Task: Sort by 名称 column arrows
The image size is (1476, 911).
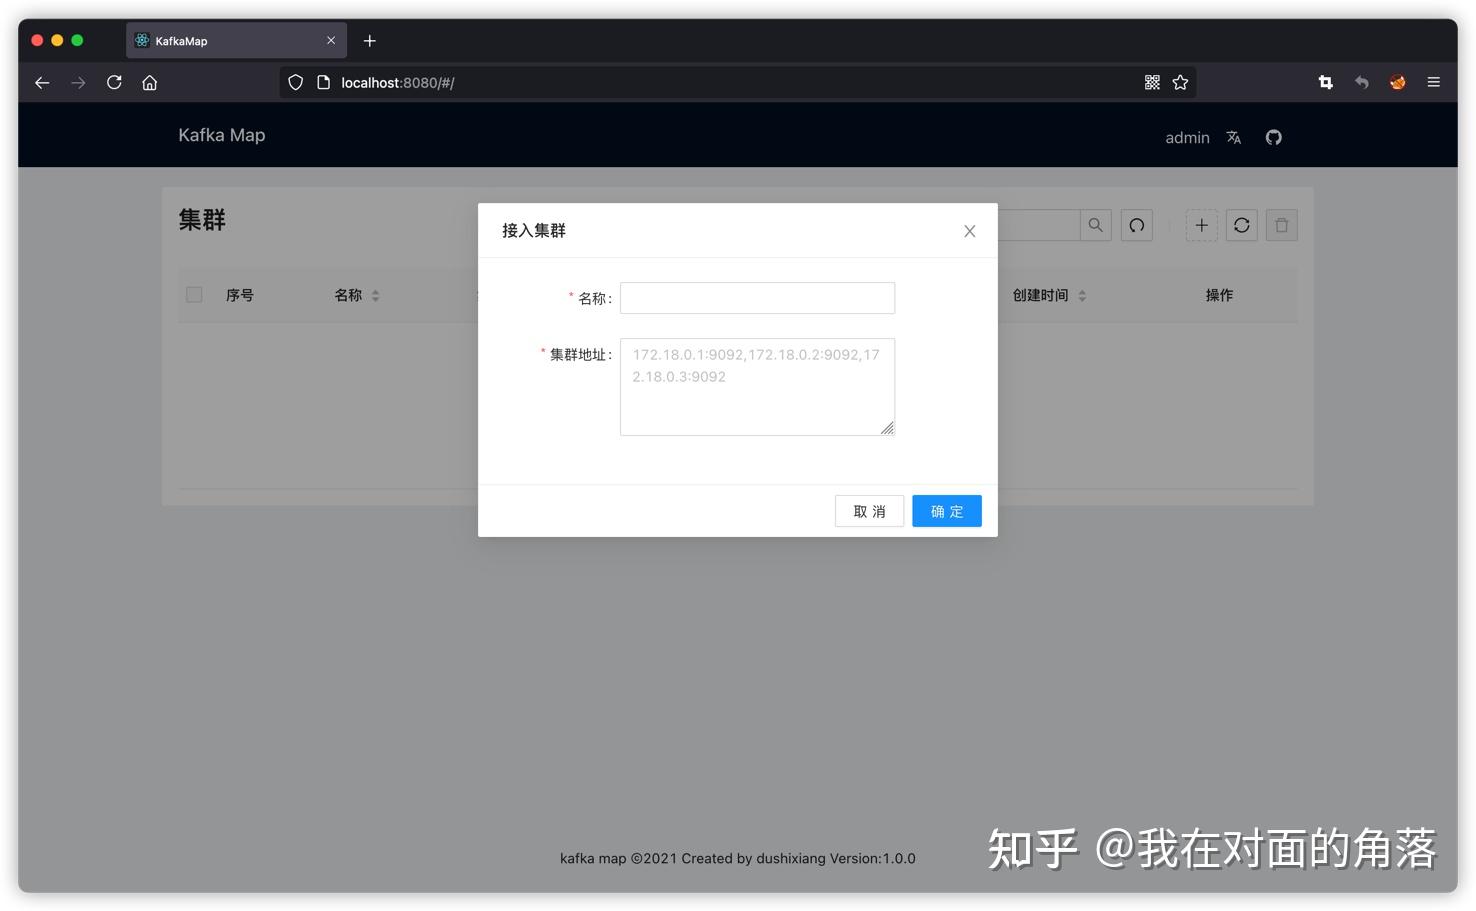Action: pos(375,295)
